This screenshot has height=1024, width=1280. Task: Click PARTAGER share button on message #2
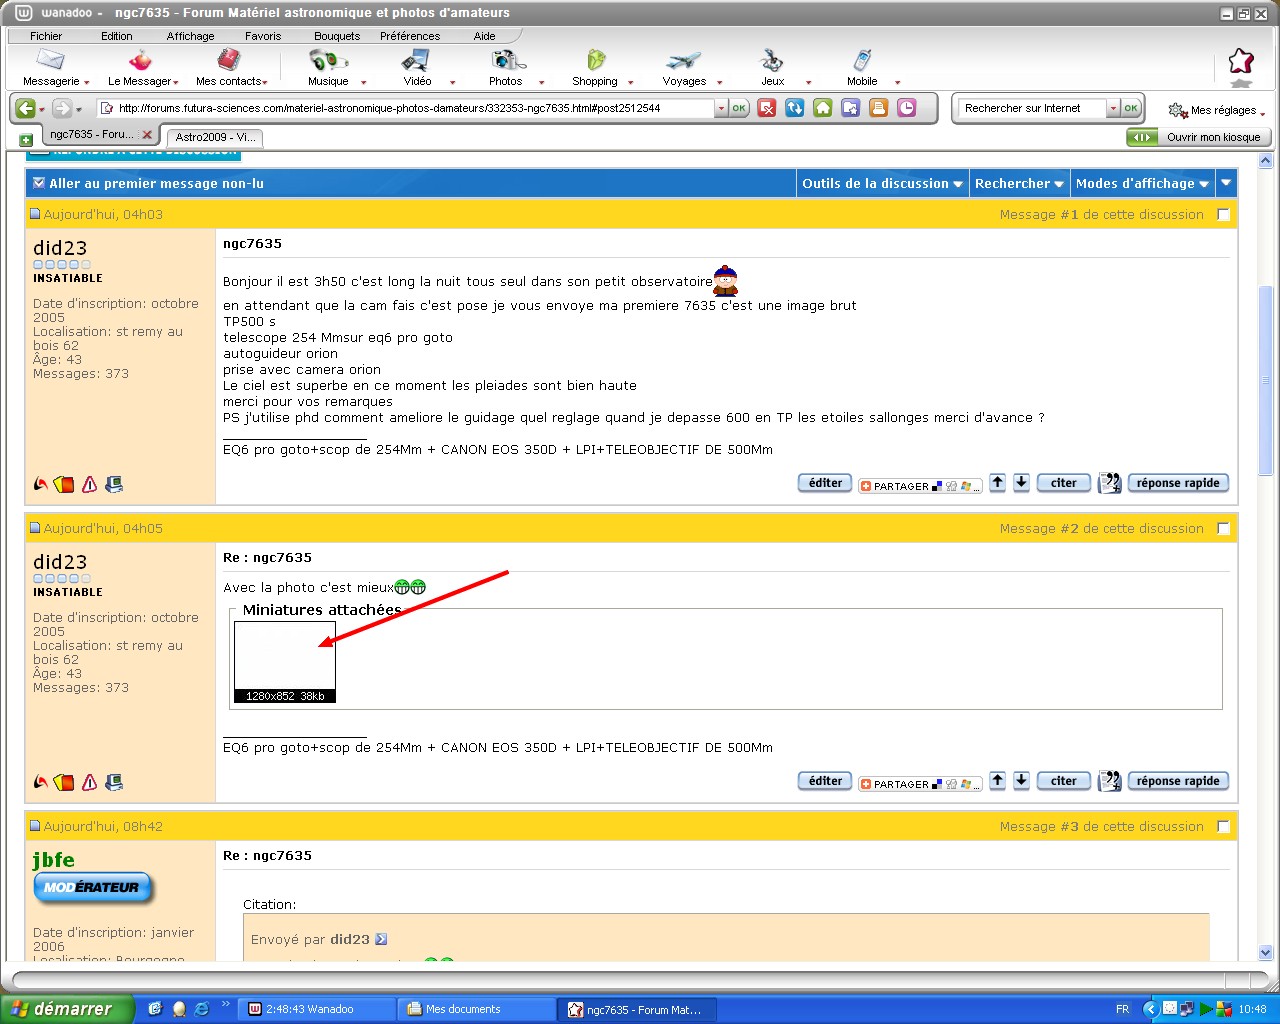920,784
